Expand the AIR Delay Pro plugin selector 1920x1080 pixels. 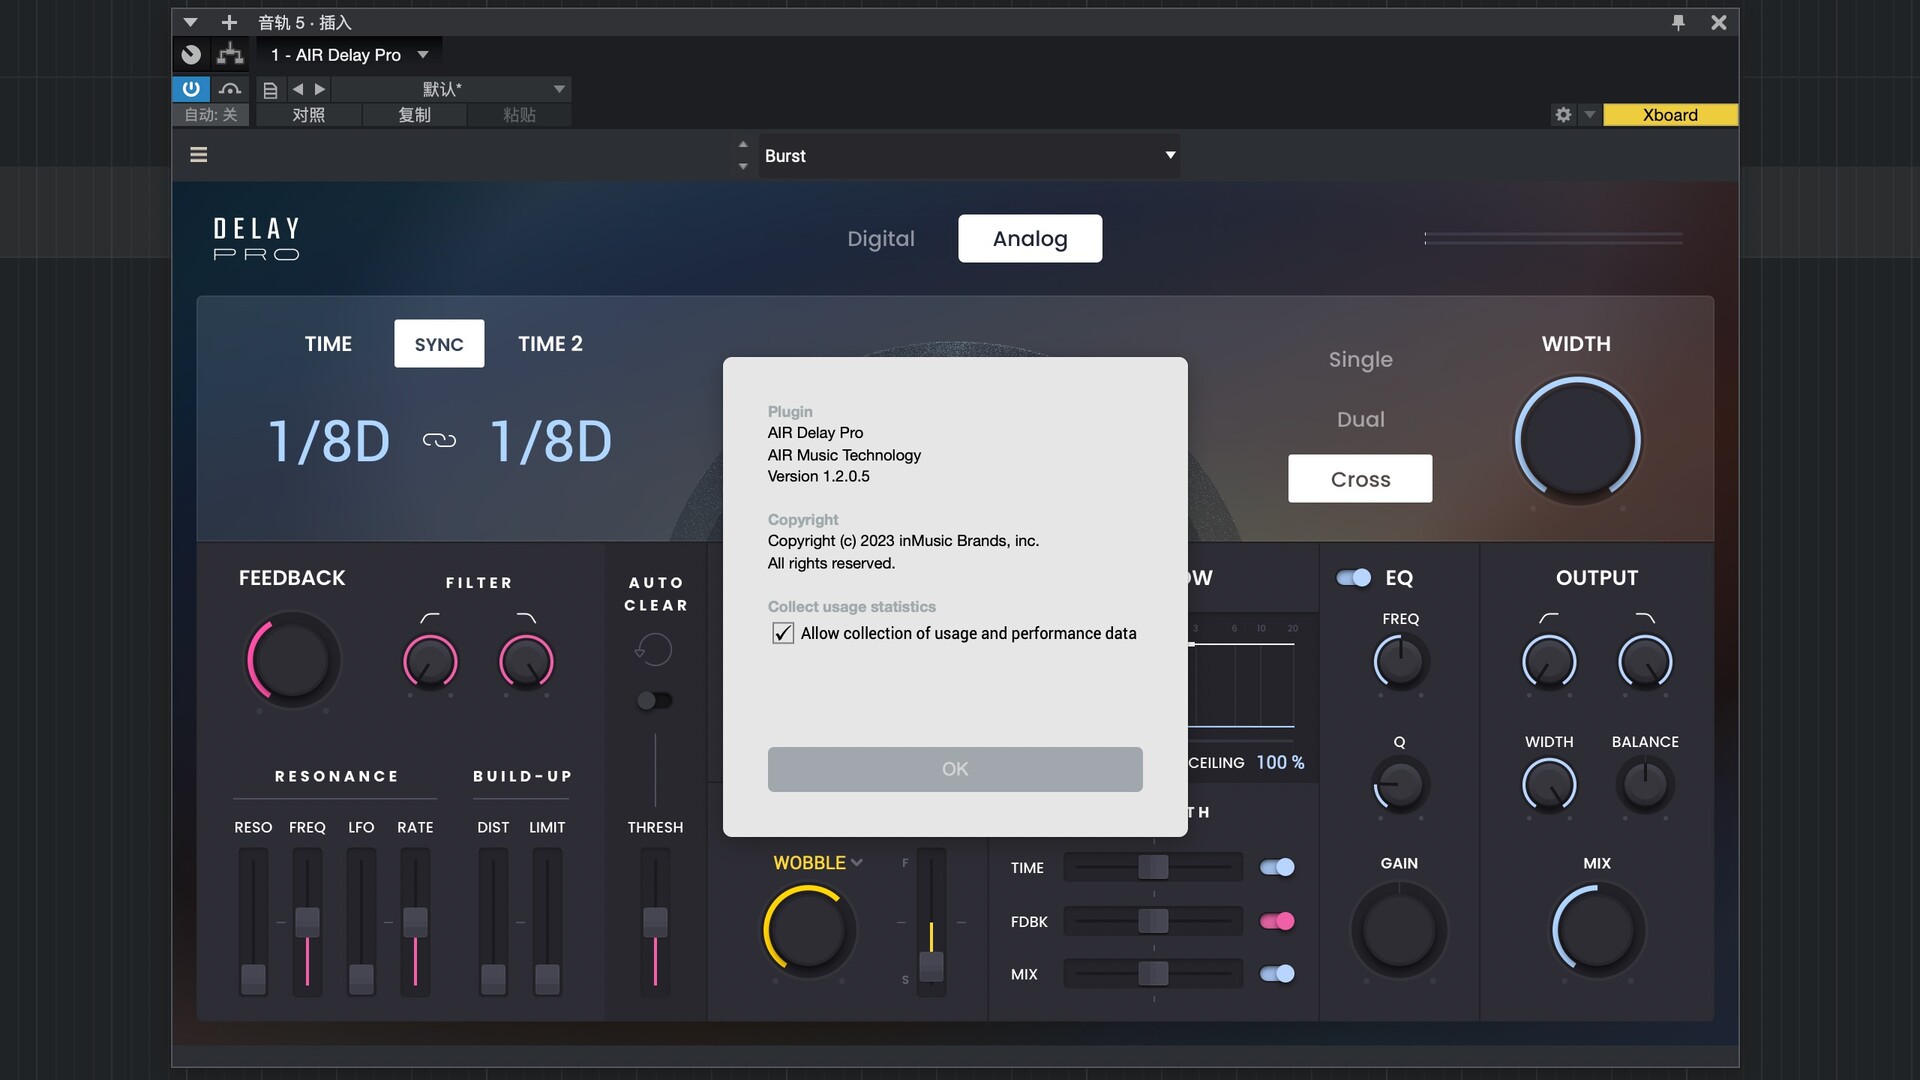coord(423,55)
